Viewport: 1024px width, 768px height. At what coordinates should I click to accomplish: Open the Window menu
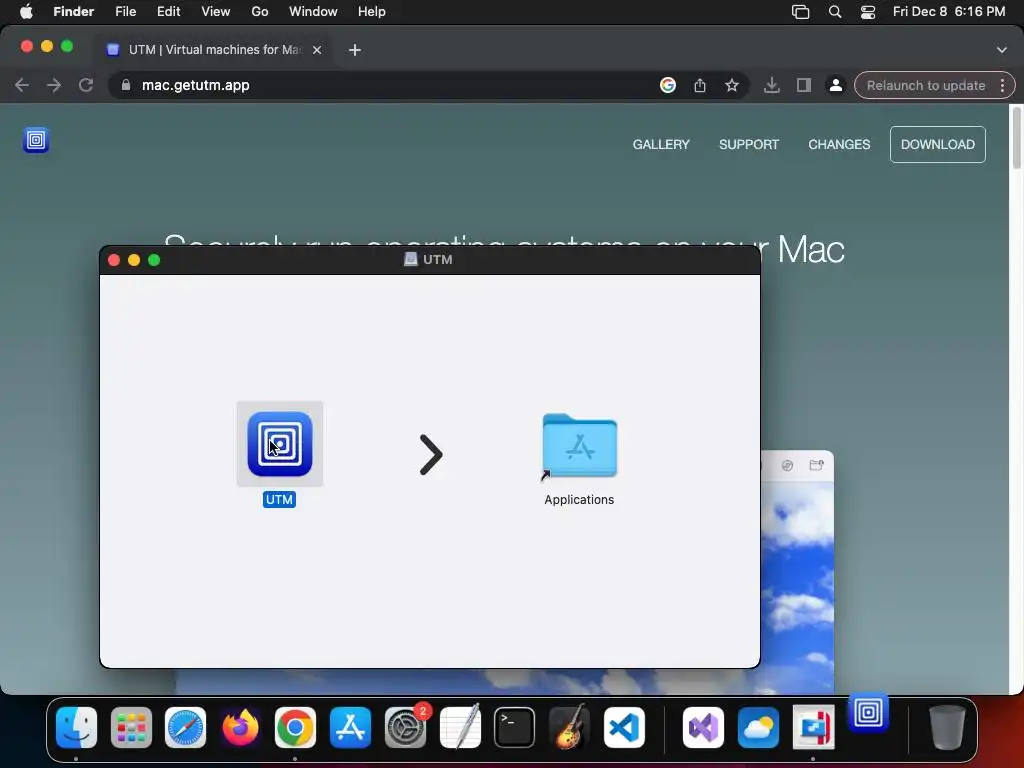point(313,12)
